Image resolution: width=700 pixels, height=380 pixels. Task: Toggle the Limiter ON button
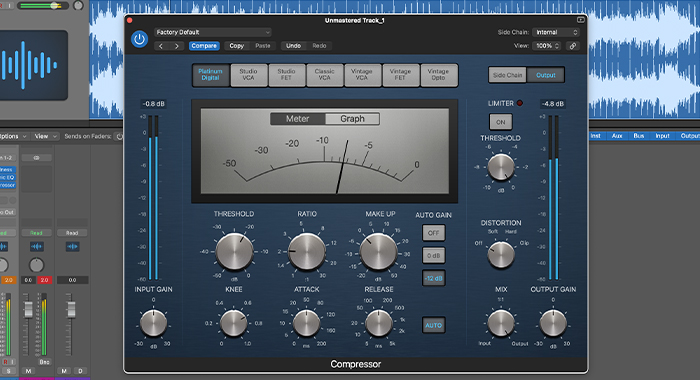click(x=500, y=122)
